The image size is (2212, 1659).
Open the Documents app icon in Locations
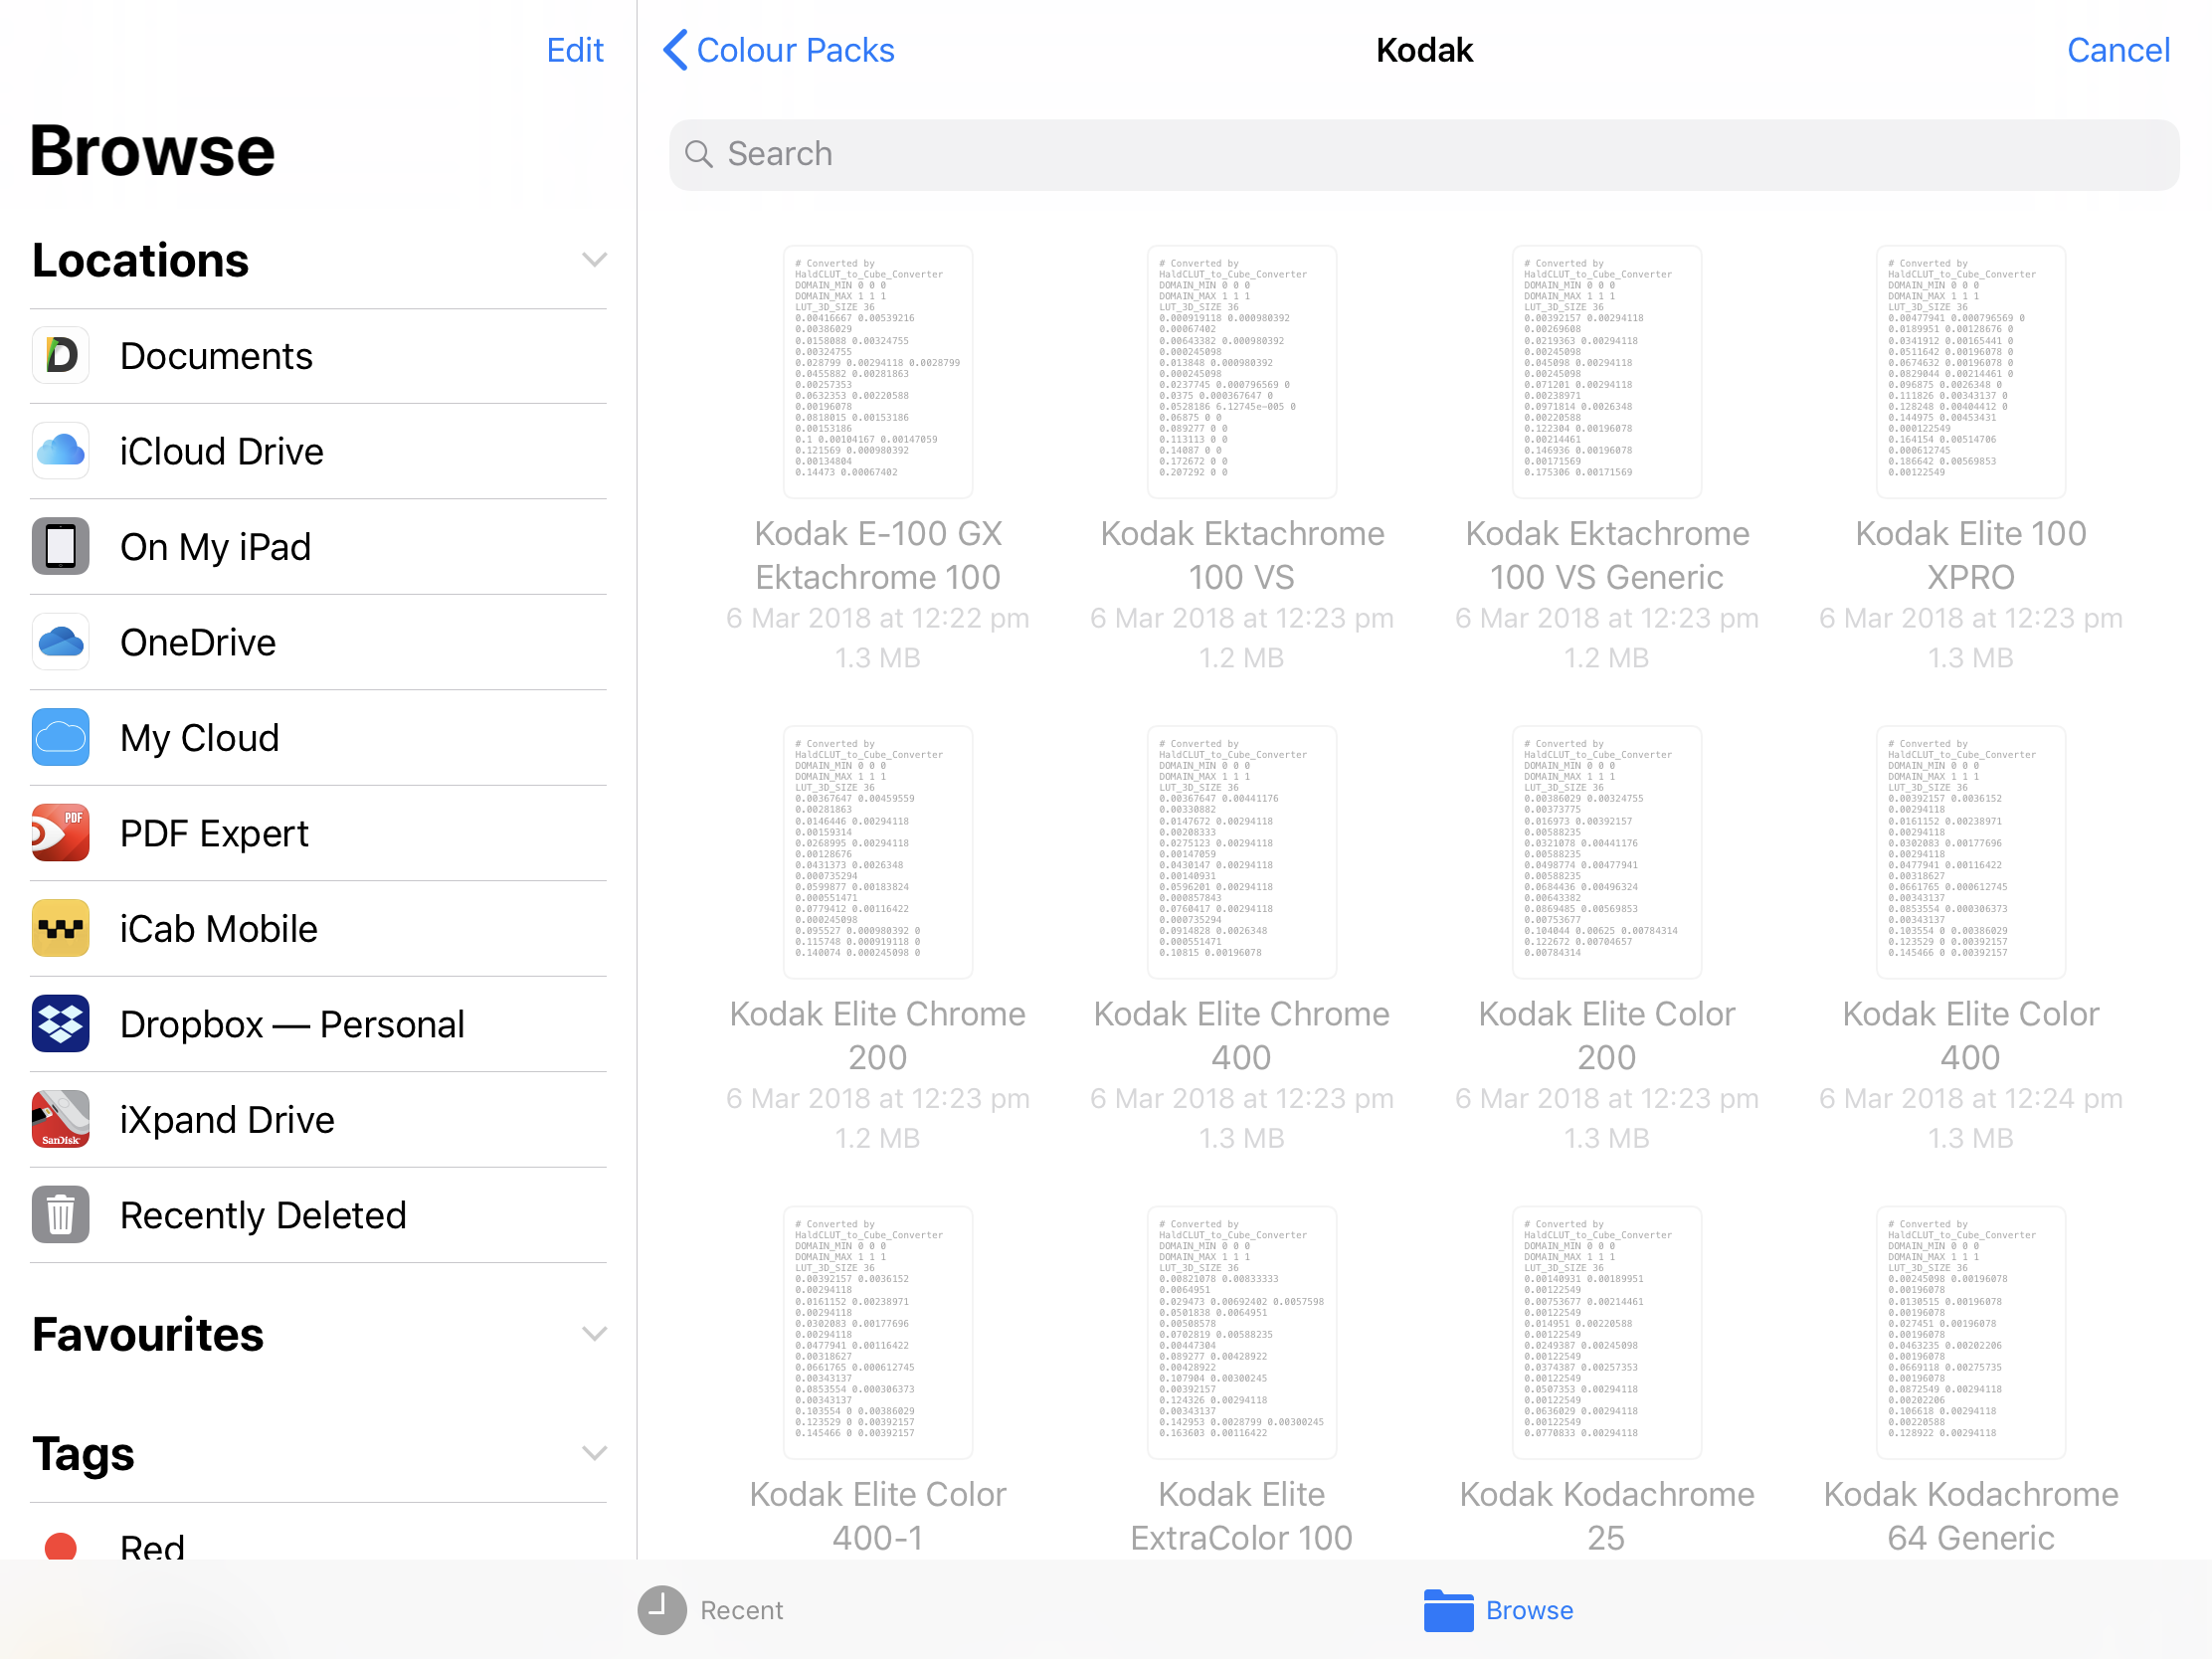pyautogui.click(x=61, y=355)
